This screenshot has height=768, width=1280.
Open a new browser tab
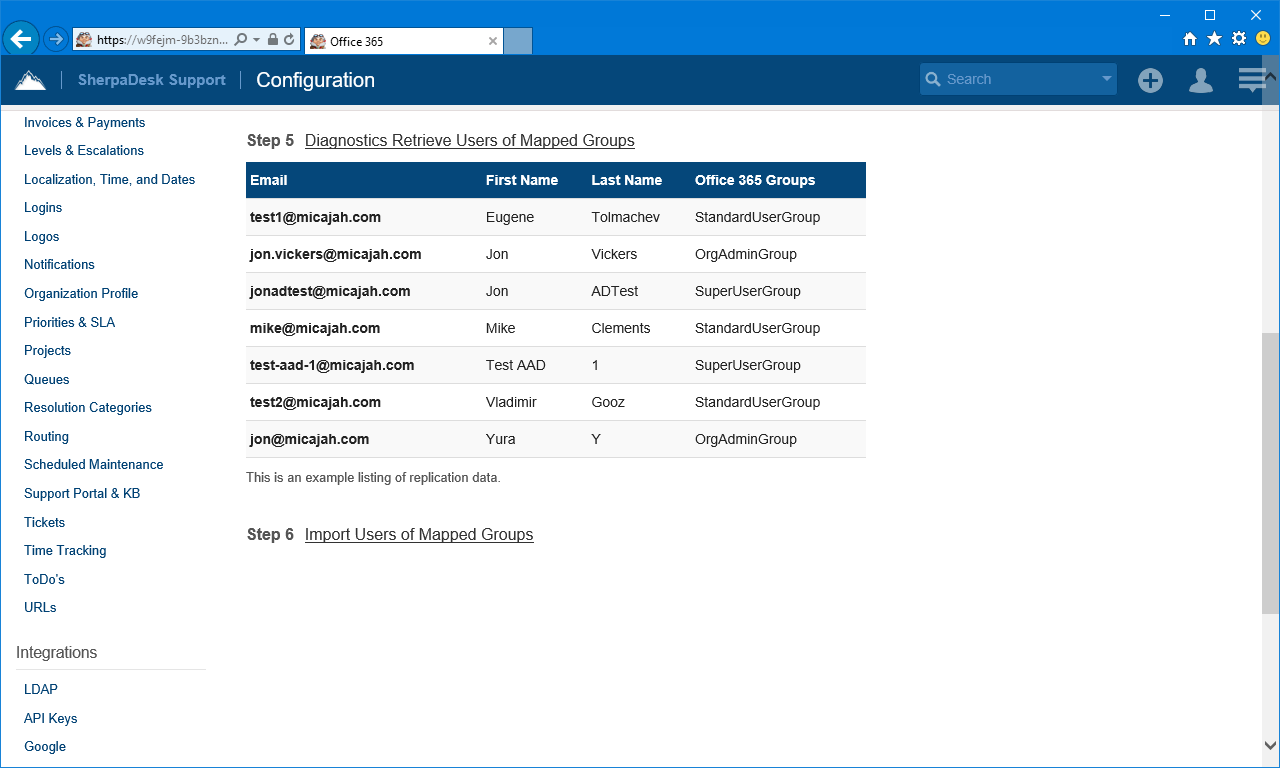(x=518, y=40)
